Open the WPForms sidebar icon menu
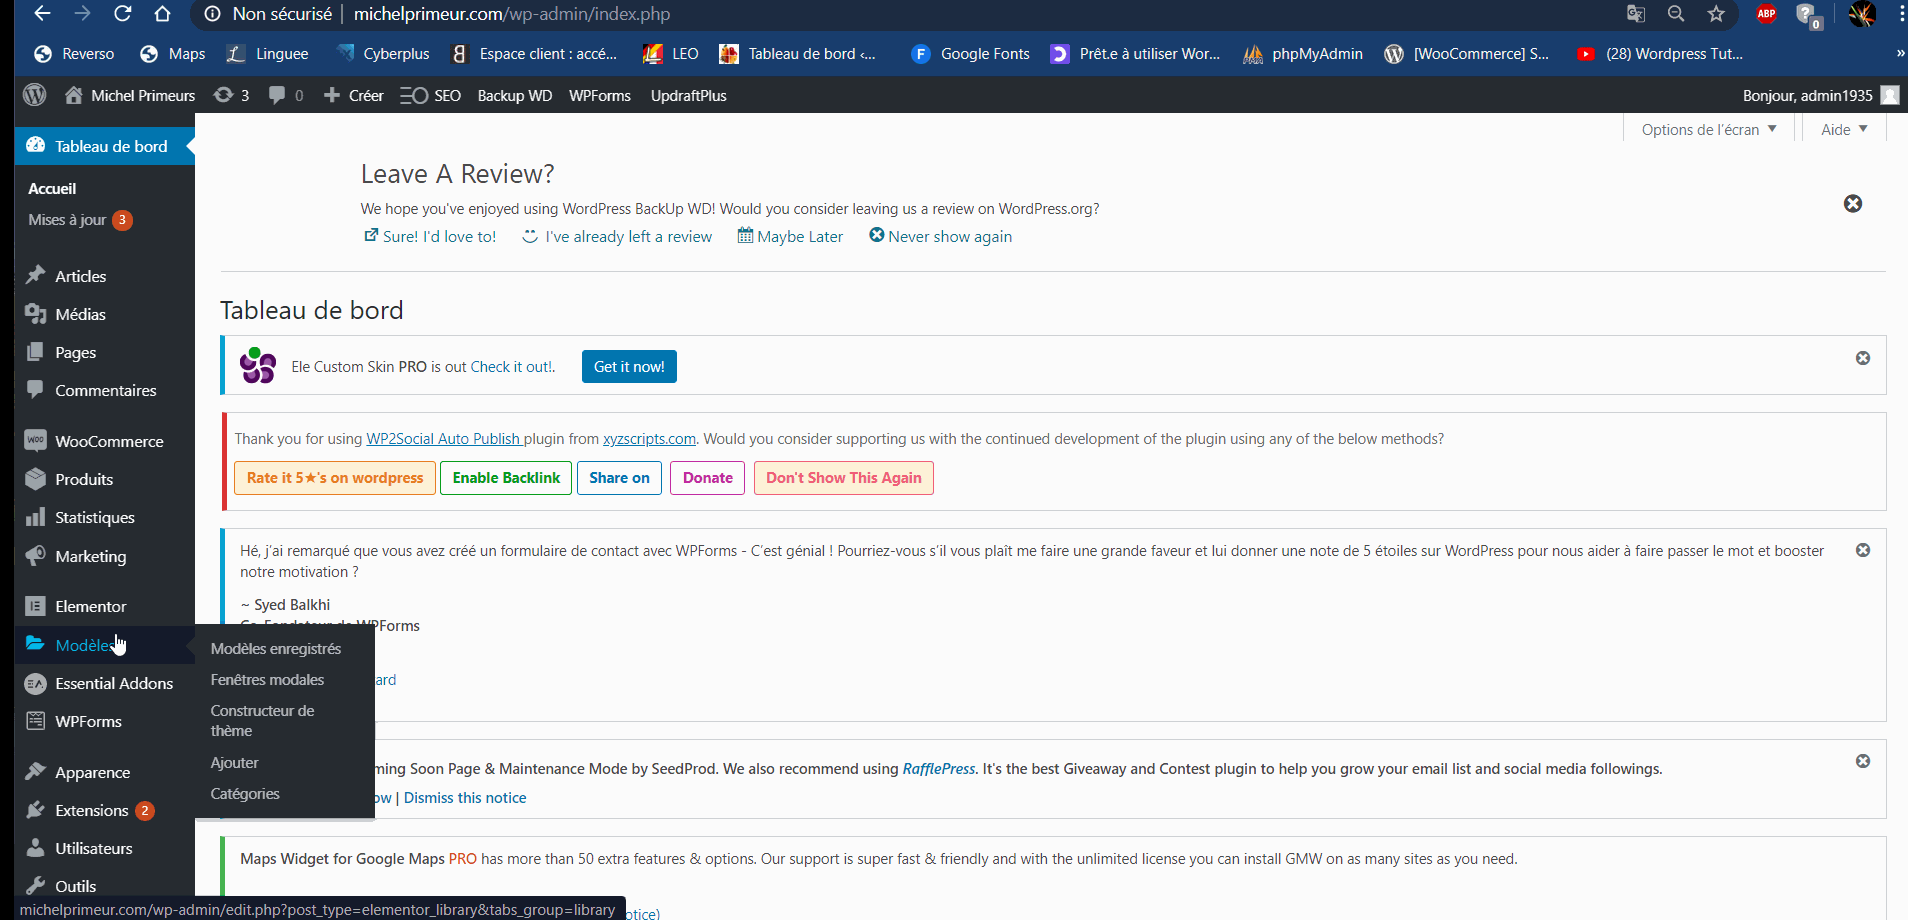This screenshot has width=1908, height=920. tap(36, 721)
